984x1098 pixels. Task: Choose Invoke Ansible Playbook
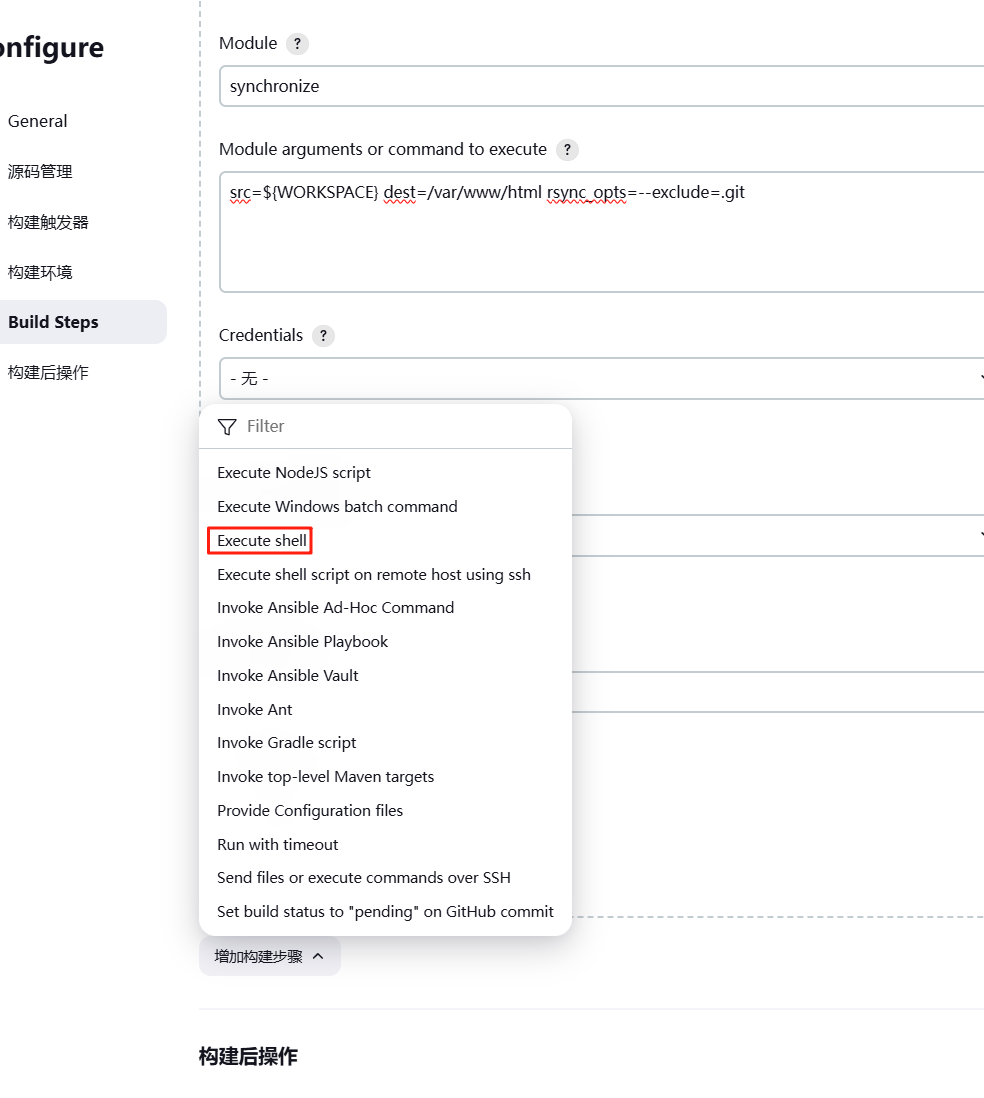coord(302,642)
